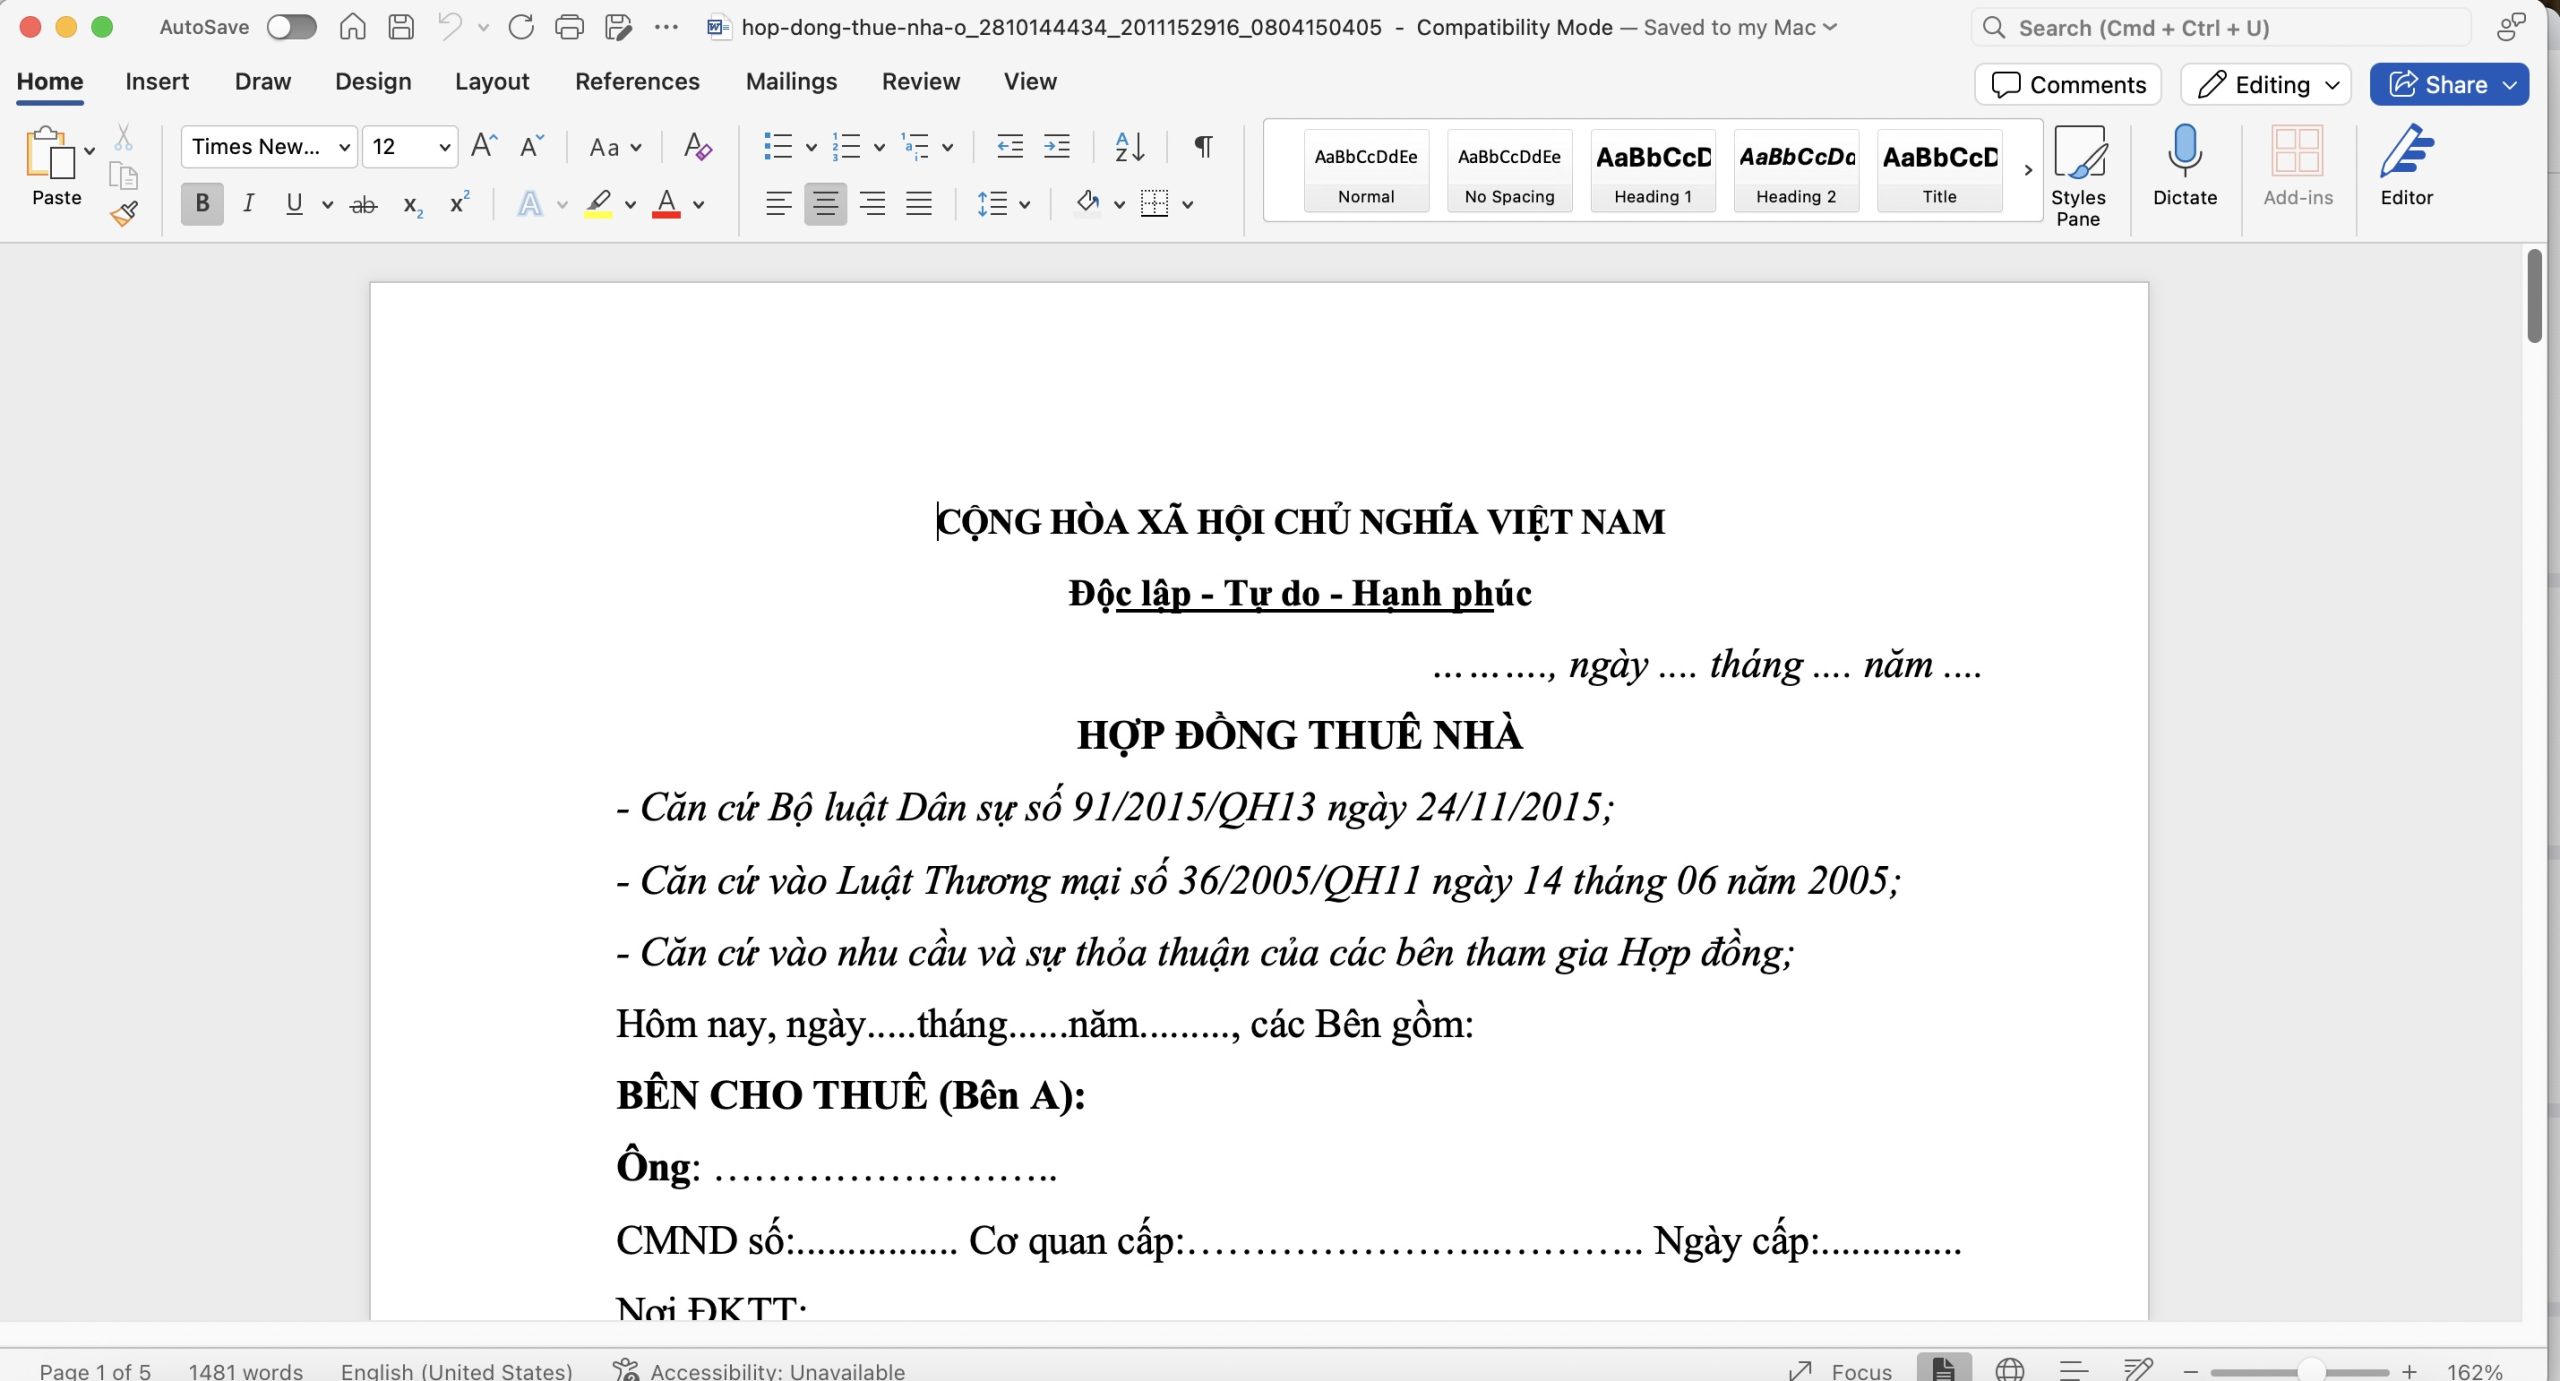Open the Draw tab
Screen dimensions: 2560x1381
pos(263,82)
